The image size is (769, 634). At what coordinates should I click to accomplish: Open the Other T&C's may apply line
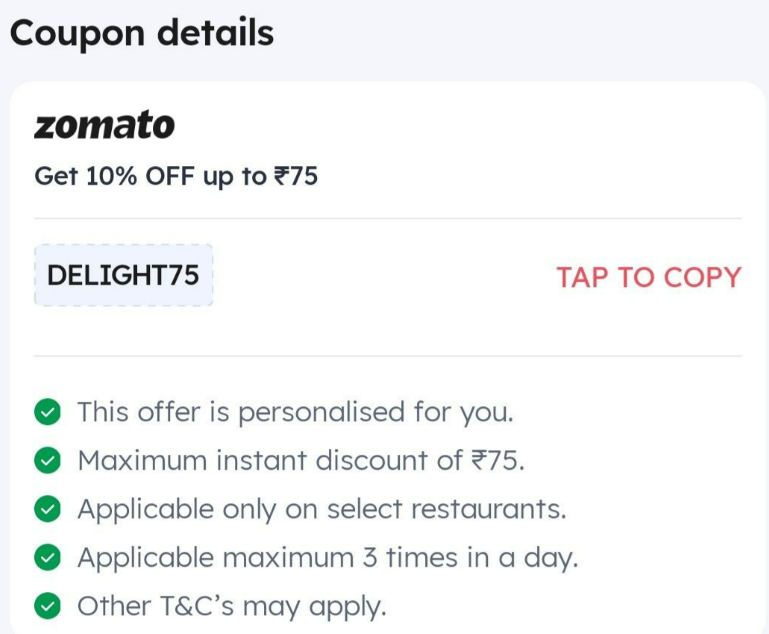(232, 606)
